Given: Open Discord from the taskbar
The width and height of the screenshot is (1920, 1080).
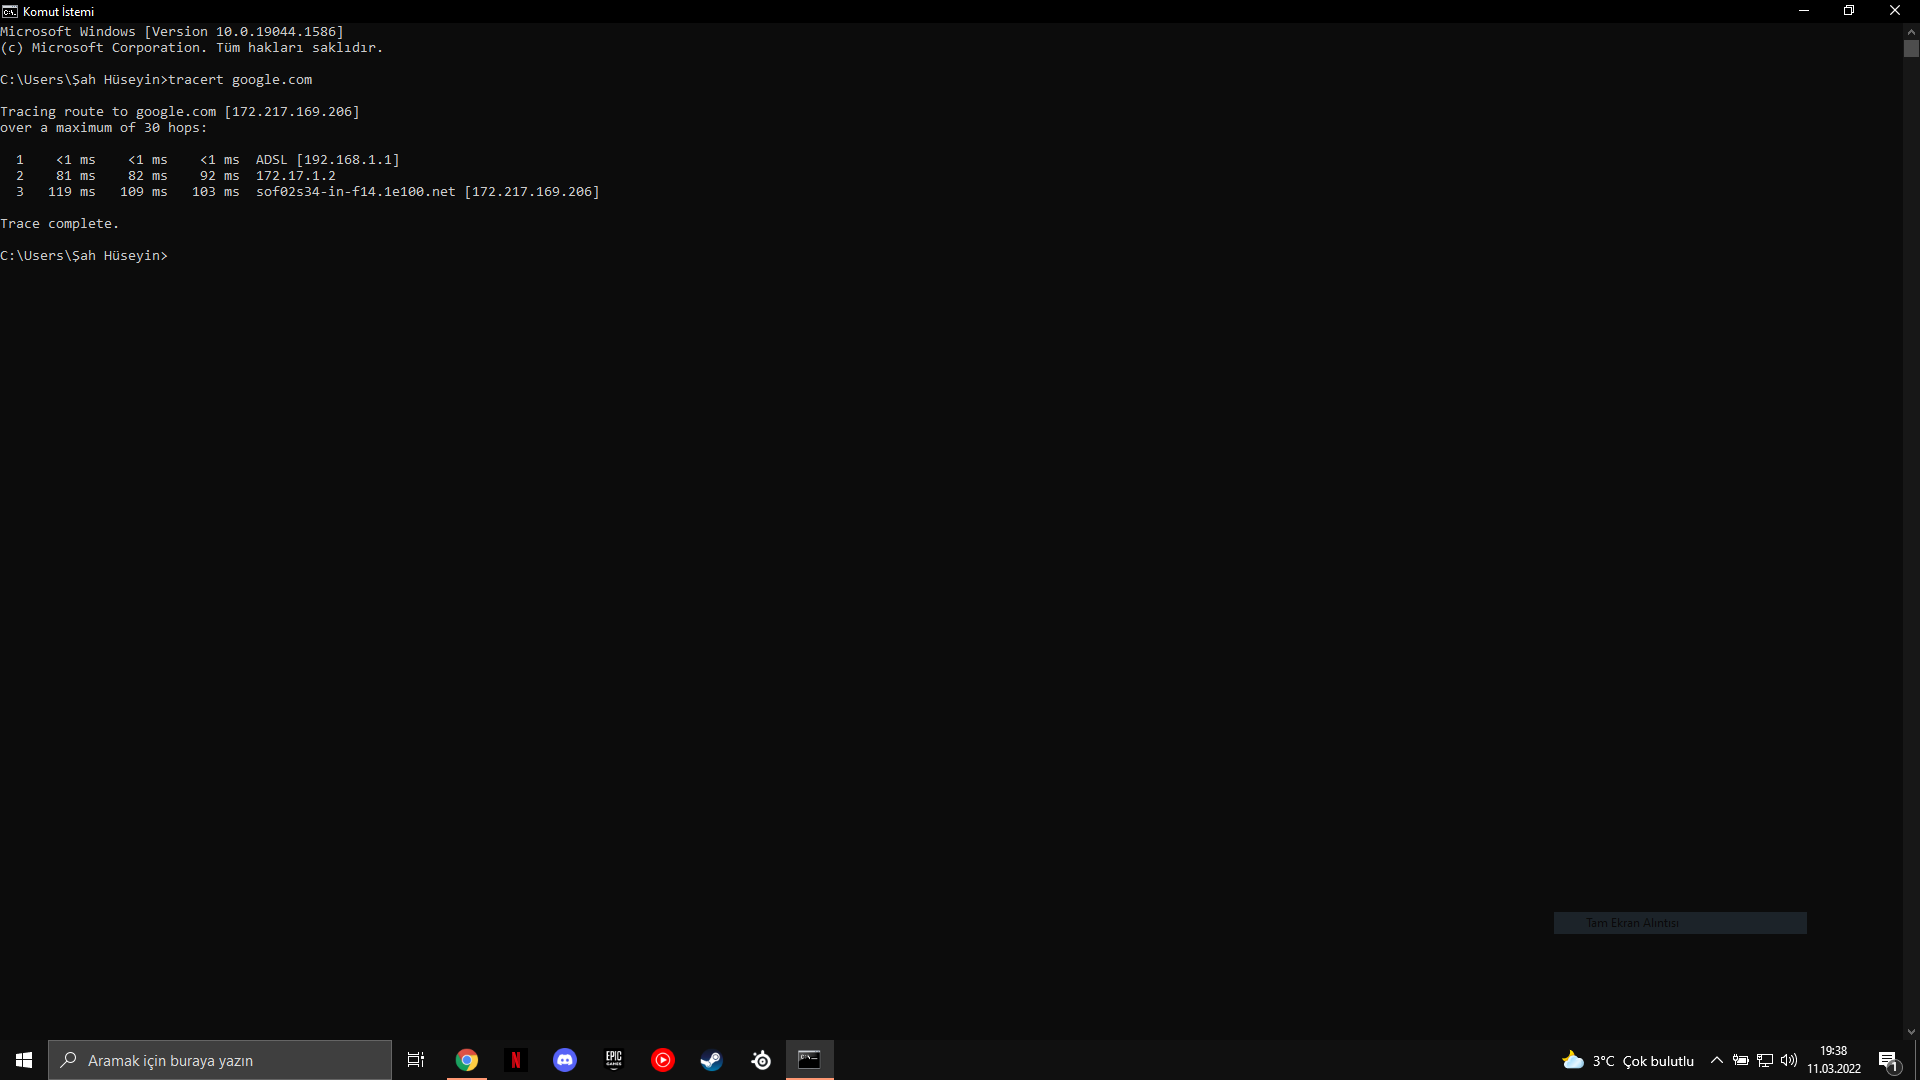Looking at the screenshot, I should pyautogui.click(x=565, y=1060).
